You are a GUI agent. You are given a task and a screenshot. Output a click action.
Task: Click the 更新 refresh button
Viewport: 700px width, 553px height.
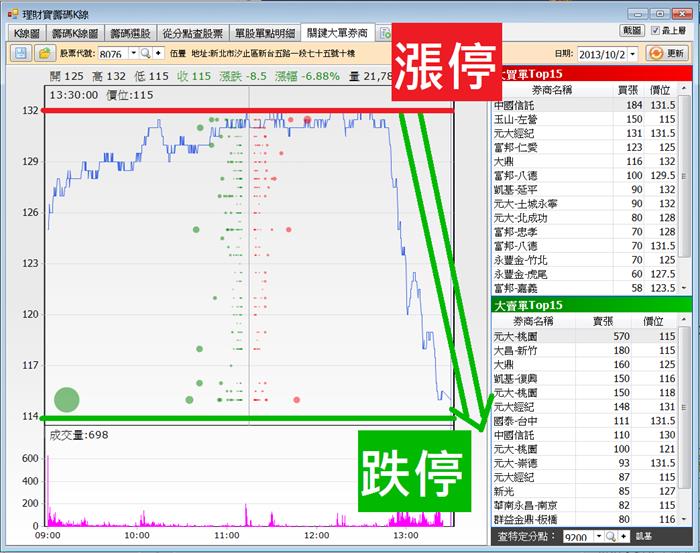click(668, 54)
